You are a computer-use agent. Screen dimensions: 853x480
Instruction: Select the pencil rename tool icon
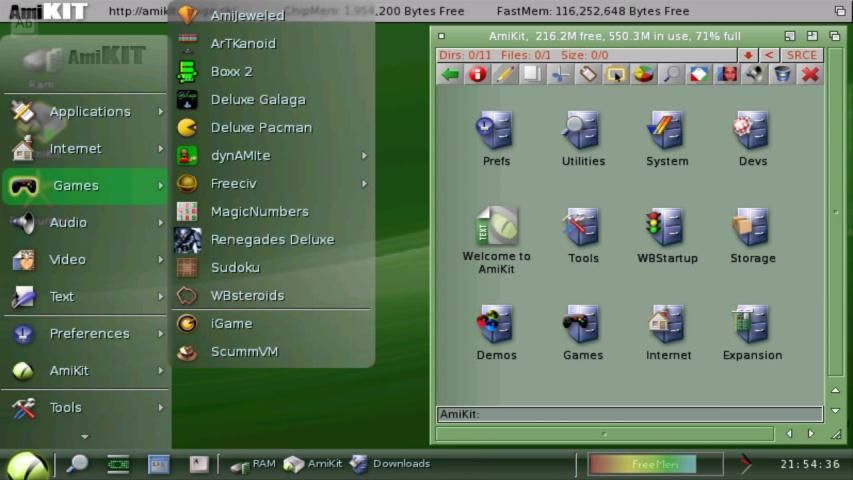click(505, 75)
